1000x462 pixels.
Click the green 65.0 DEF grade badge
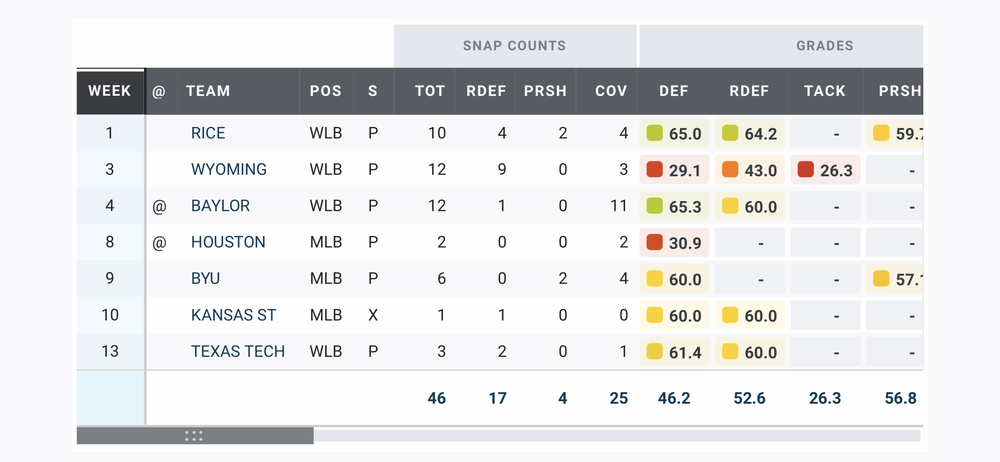coord(674,133)
